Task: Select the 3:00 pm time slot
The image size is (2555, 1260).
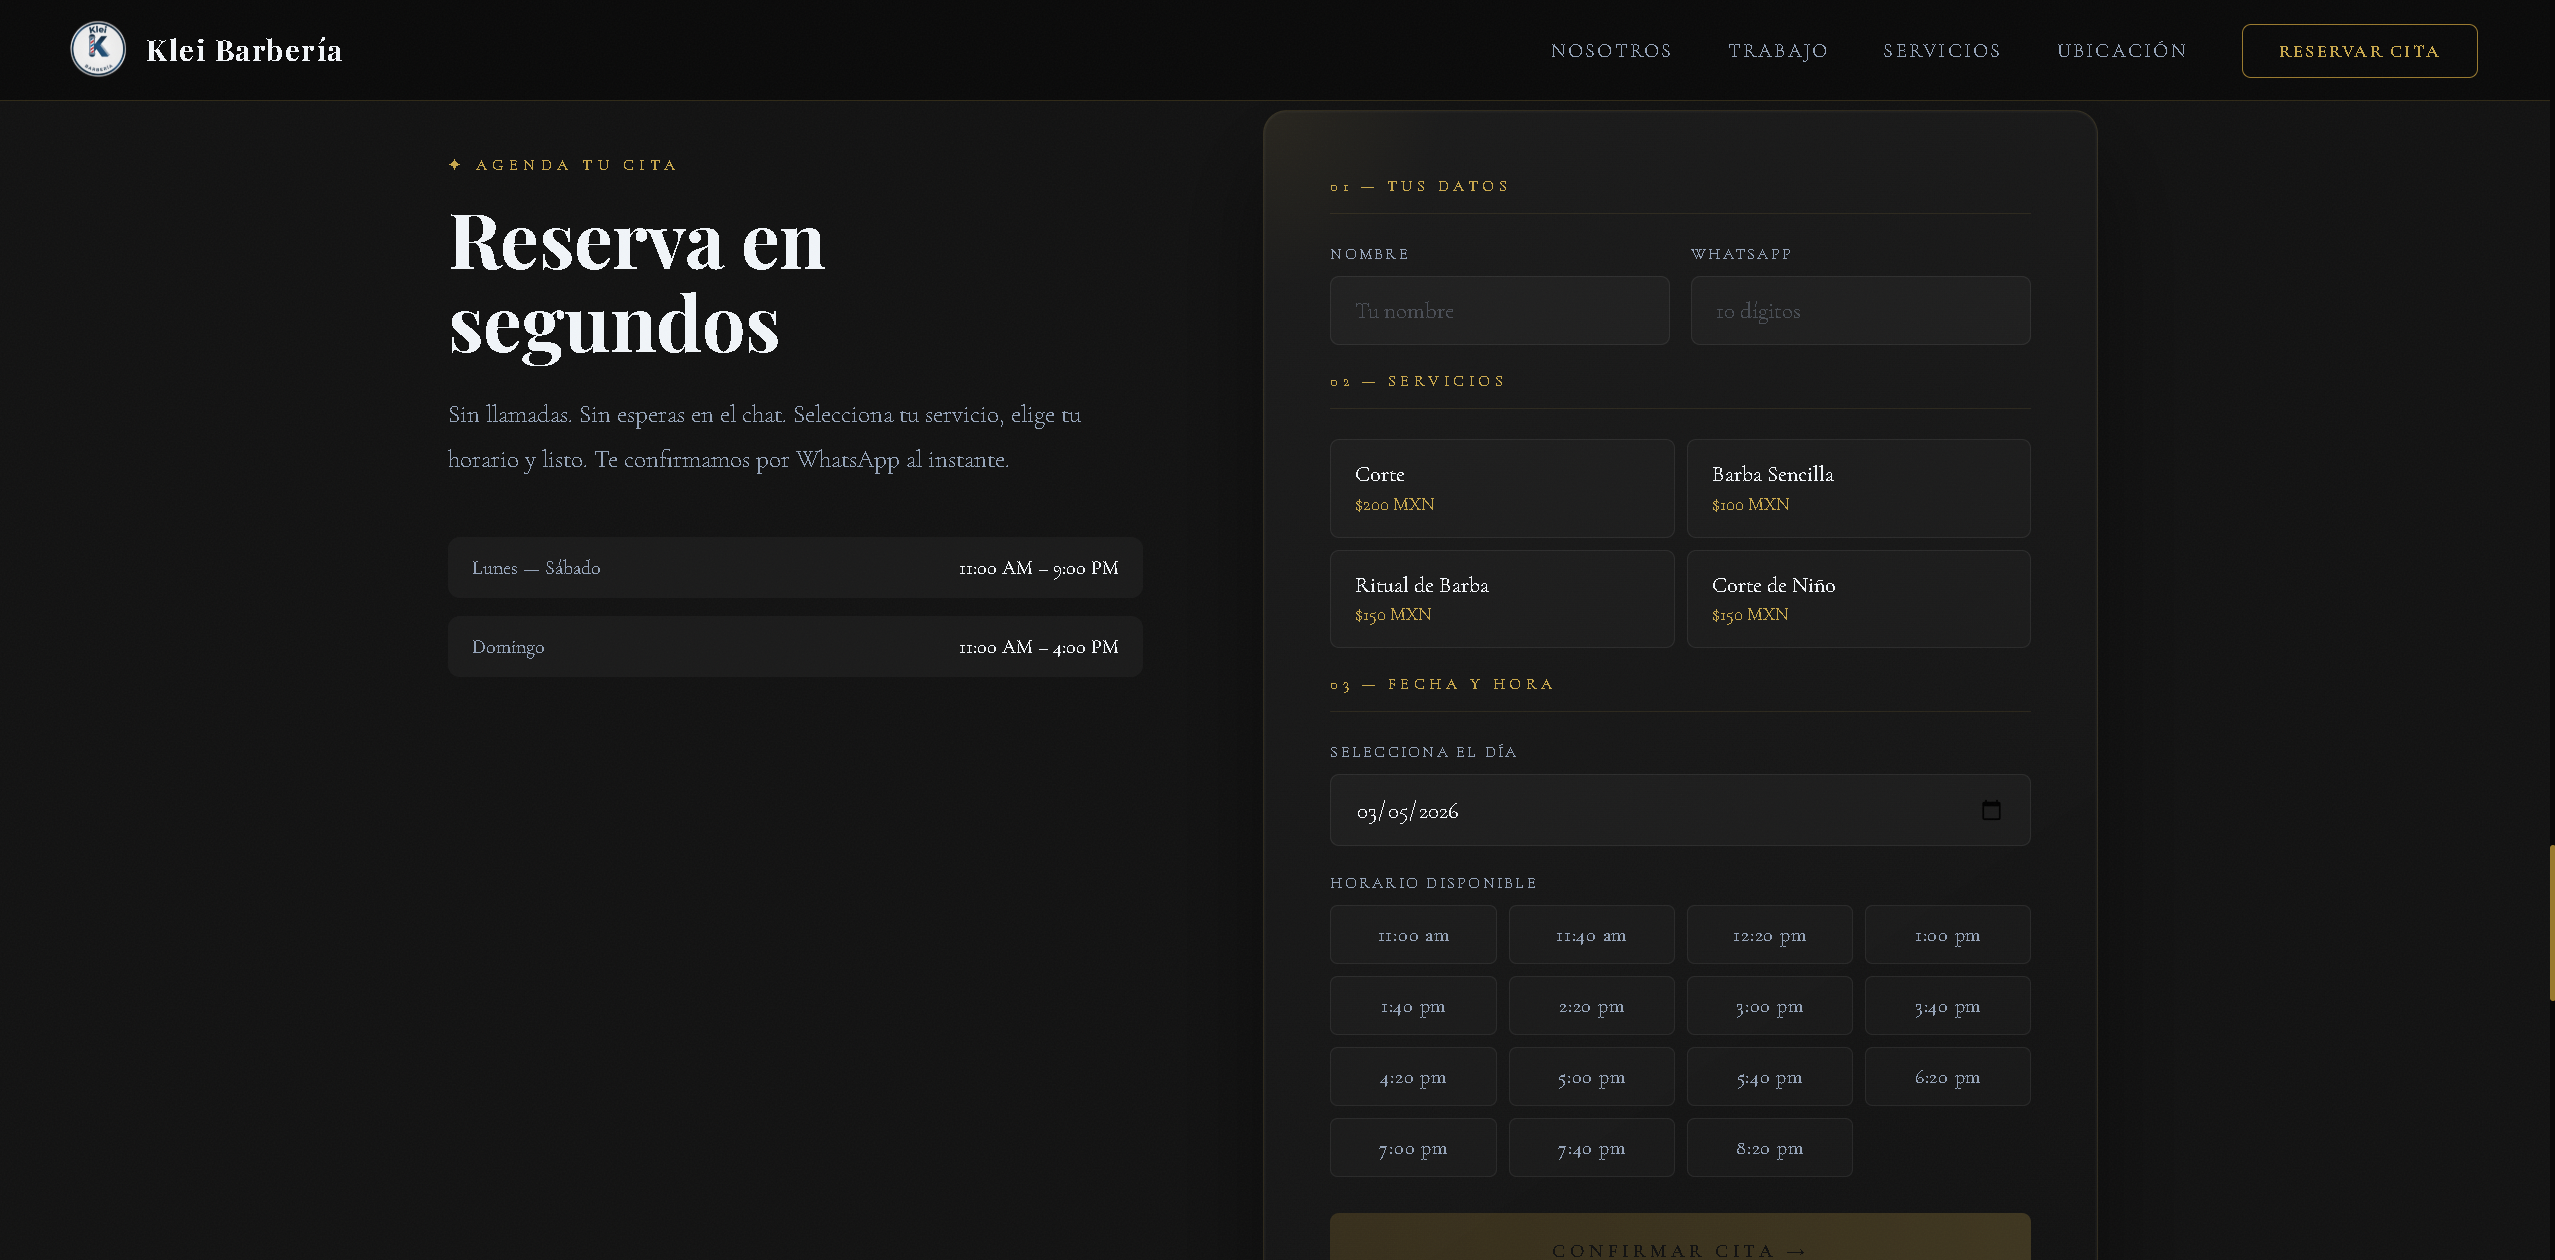Action: (x=1769, y=1006)
